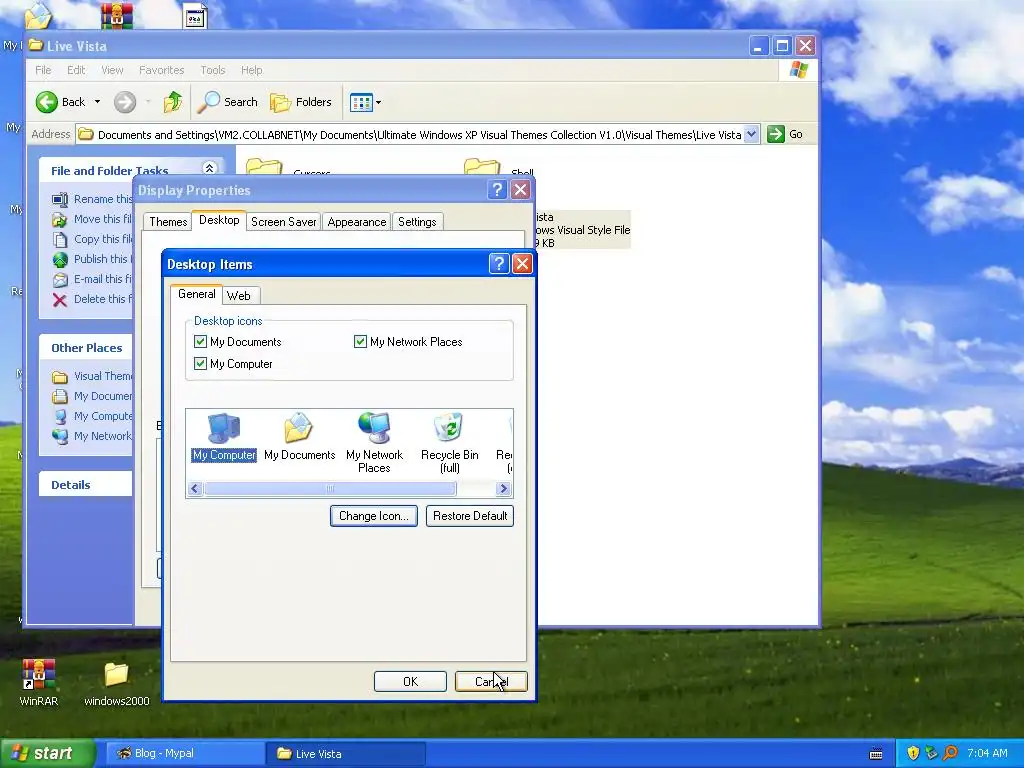Click the horizontal scrollbar thumb of icon list
1024x768 pixels.
(x=330, y=488)
